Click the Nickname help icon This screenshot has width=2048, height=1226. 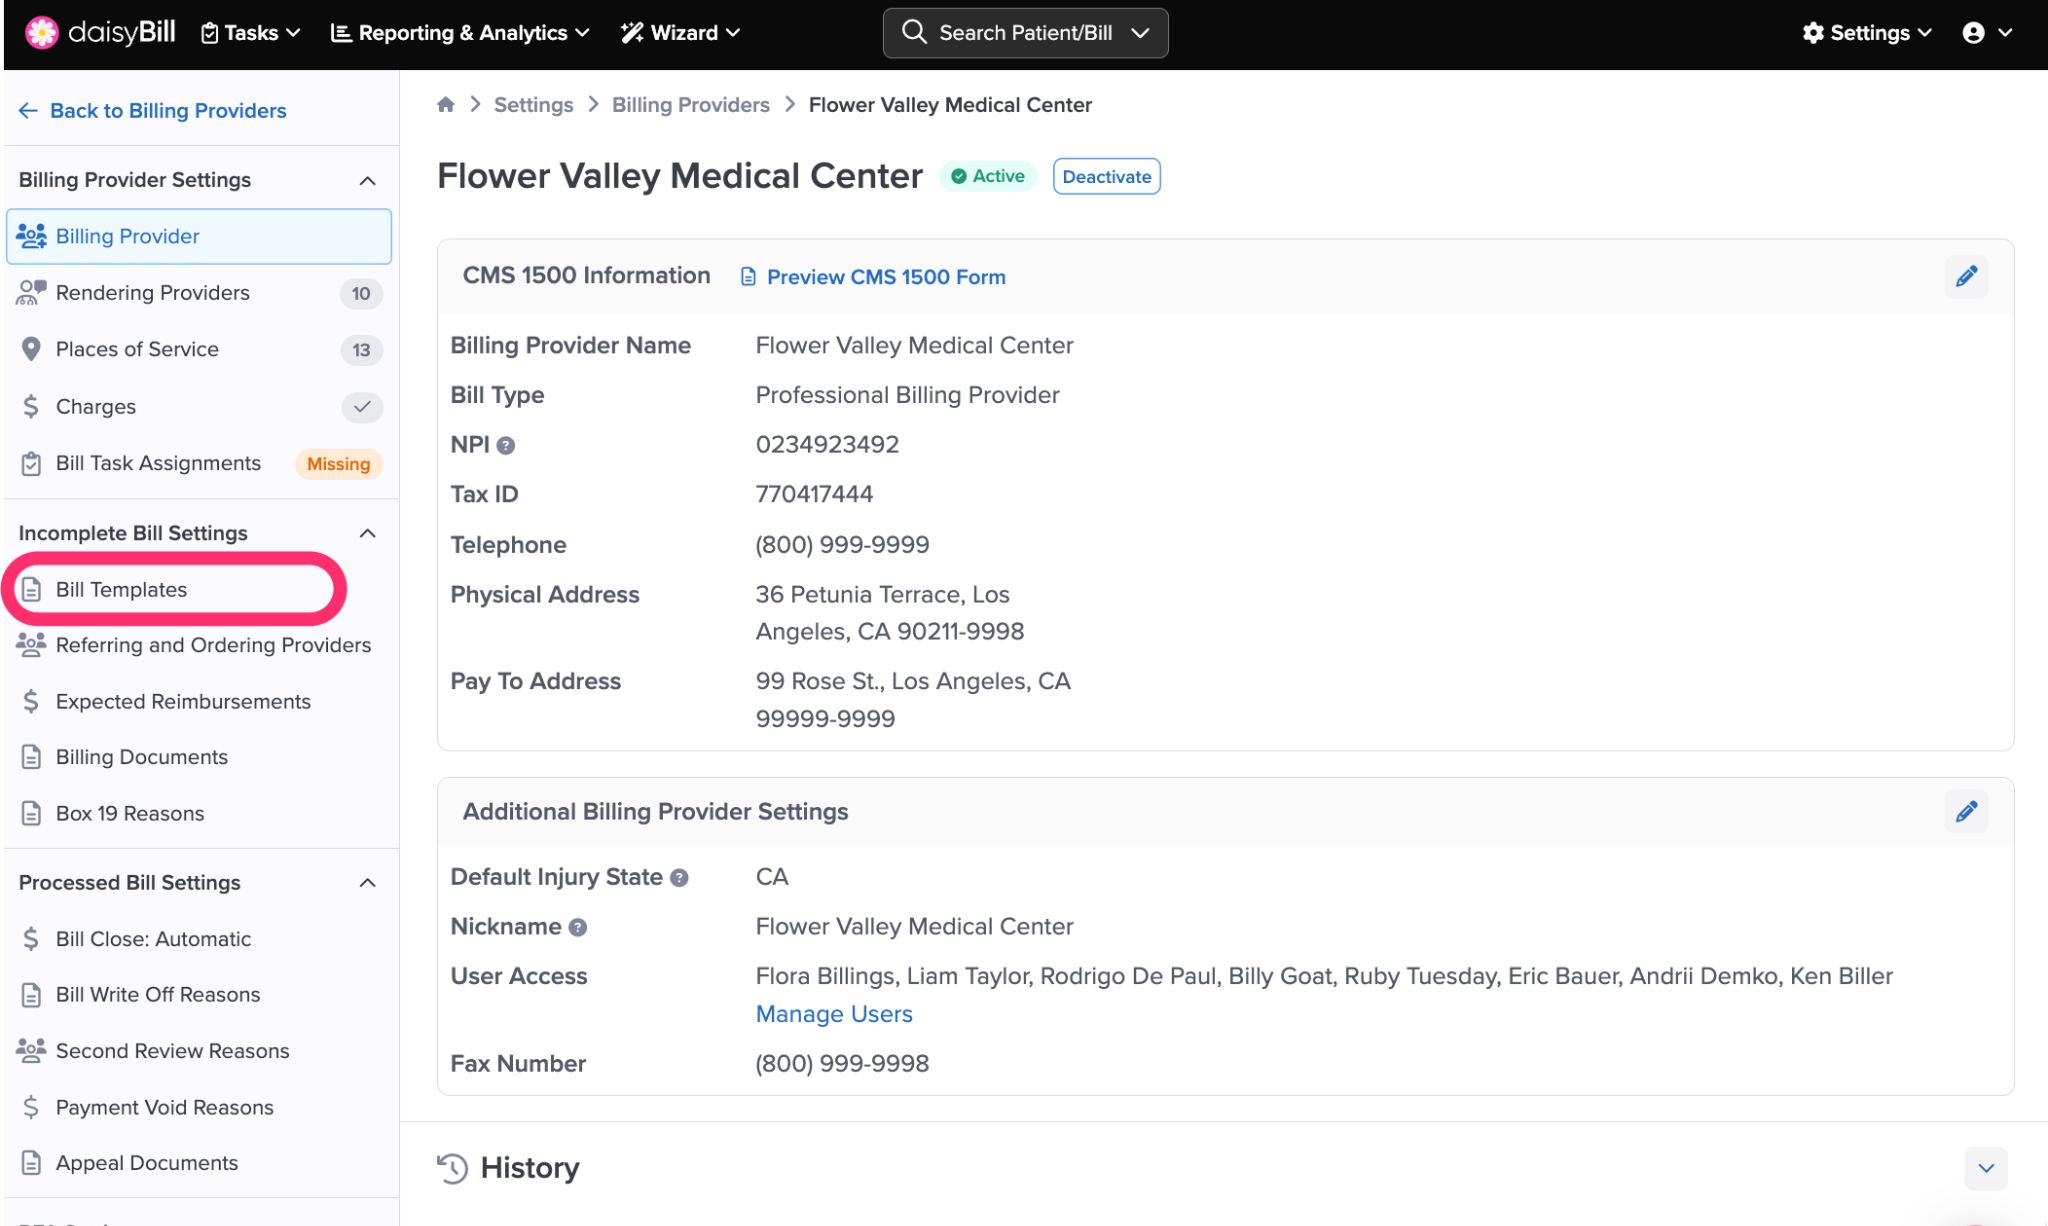(x=577, y=928)
